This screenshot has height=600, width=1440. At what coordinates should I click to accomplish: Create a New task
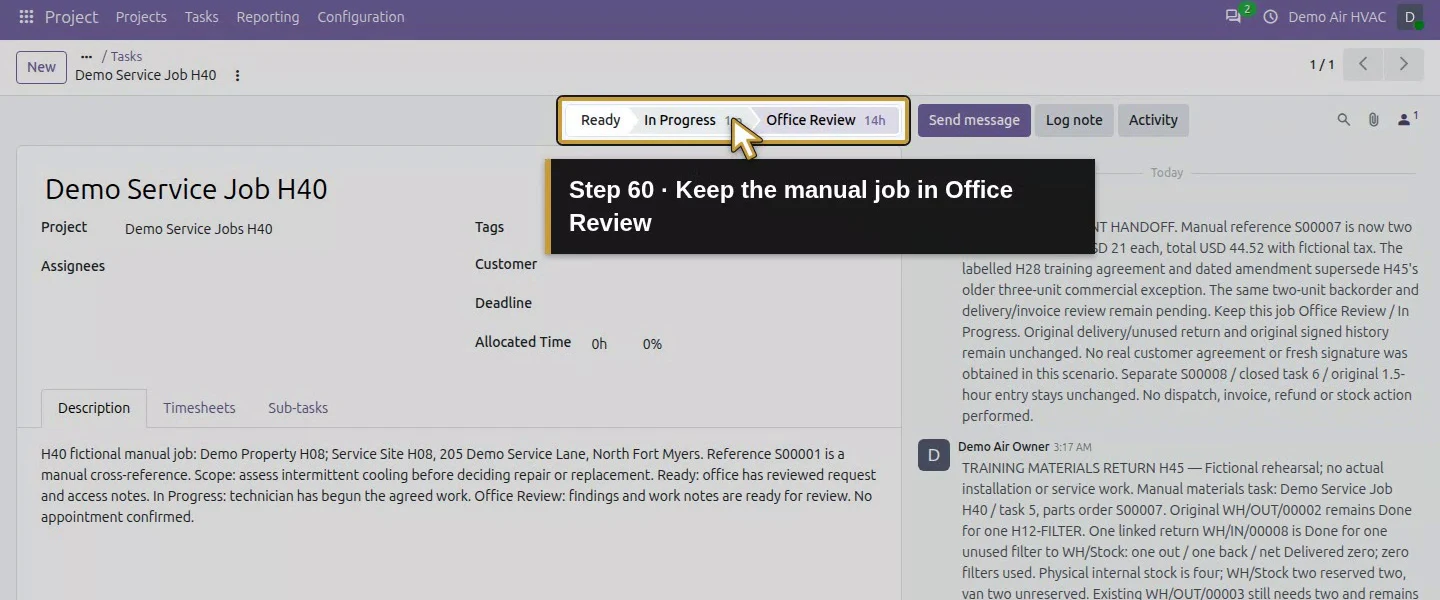(x=41, y=67)
